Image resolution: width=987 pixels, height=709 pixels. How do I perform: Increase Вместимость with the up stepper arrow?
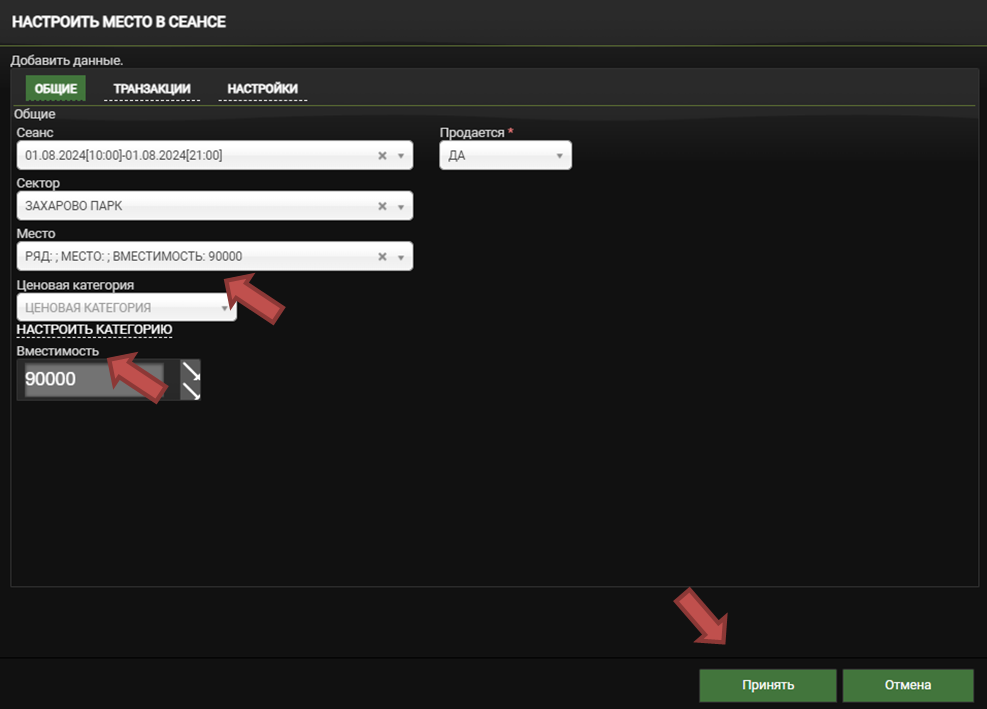click(190, 371)
